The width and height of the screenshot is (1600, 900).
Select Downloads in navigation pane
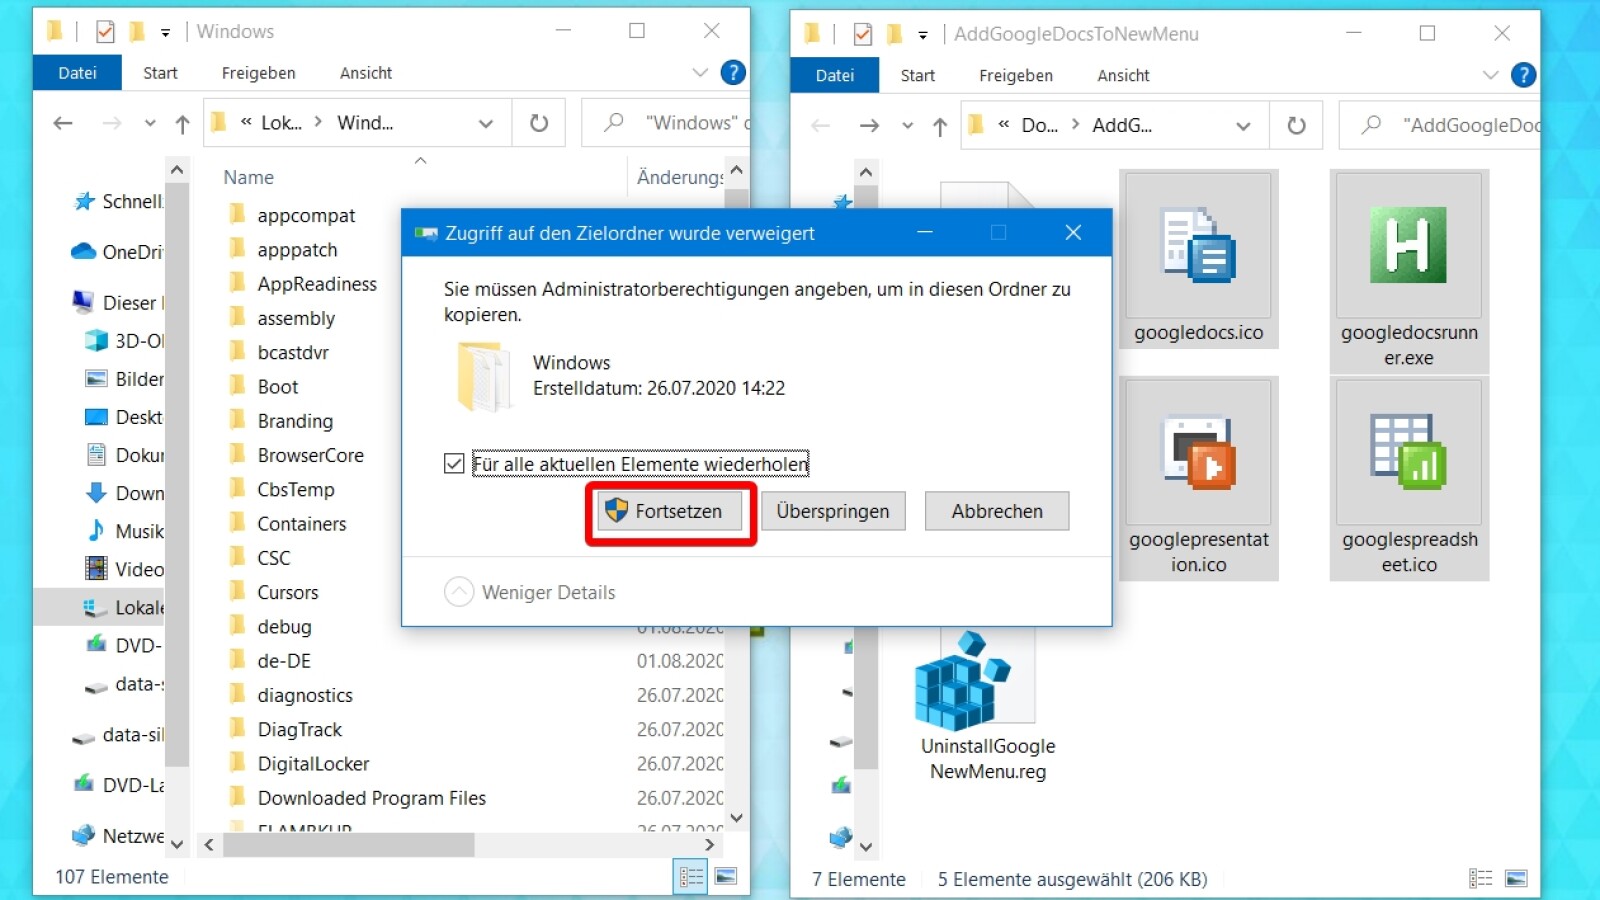point(125,493)
